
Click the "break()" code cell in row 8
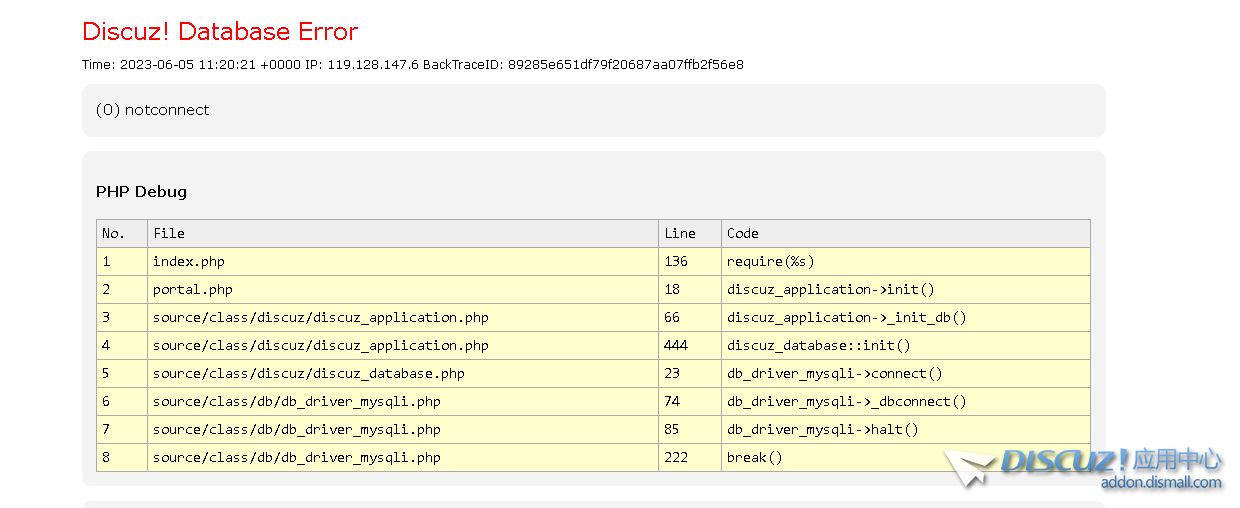coord(755,458)
